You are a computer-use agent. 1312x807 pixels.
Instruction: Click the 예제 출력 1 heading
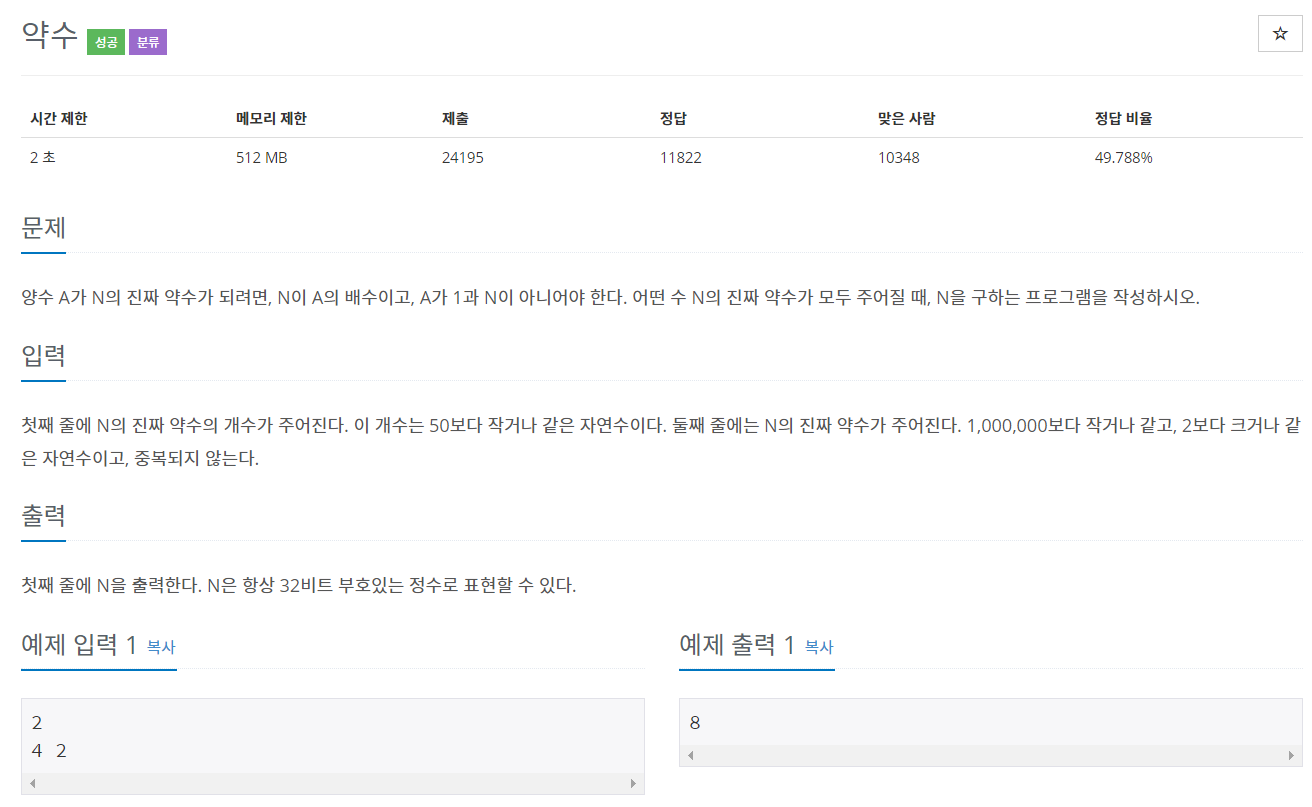coord(737,645)
